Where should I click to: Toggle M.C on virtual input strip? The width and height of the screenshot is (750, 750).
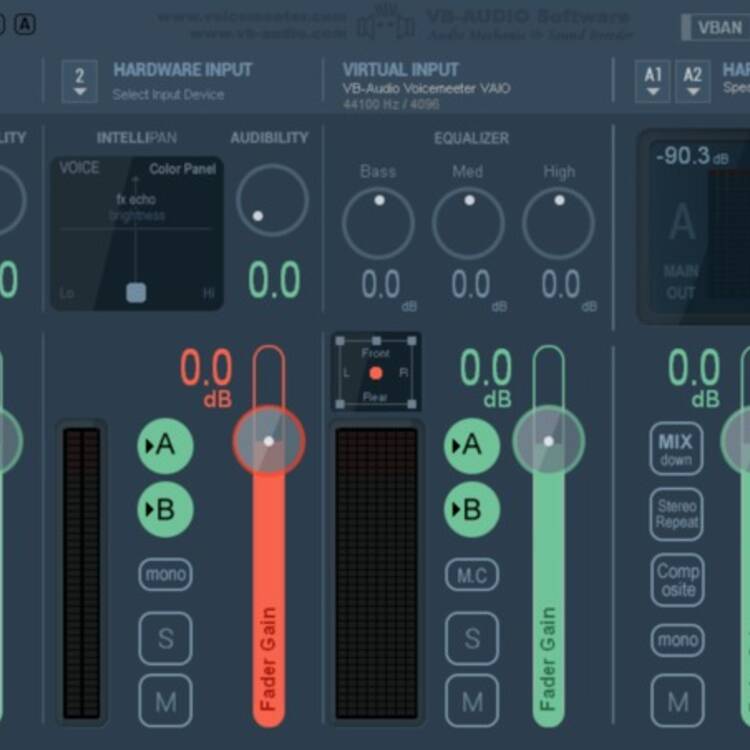tap(472, 575)
